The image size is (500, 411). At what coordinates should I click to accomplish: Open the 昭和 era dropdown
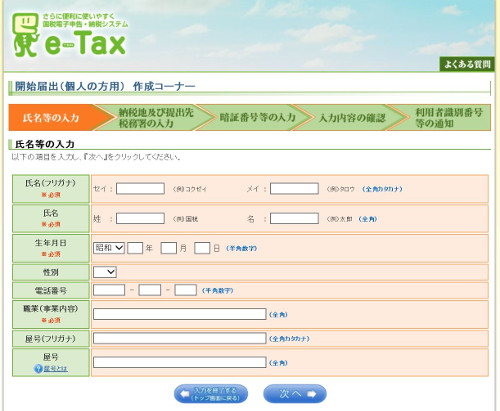(x=109, y=248)
